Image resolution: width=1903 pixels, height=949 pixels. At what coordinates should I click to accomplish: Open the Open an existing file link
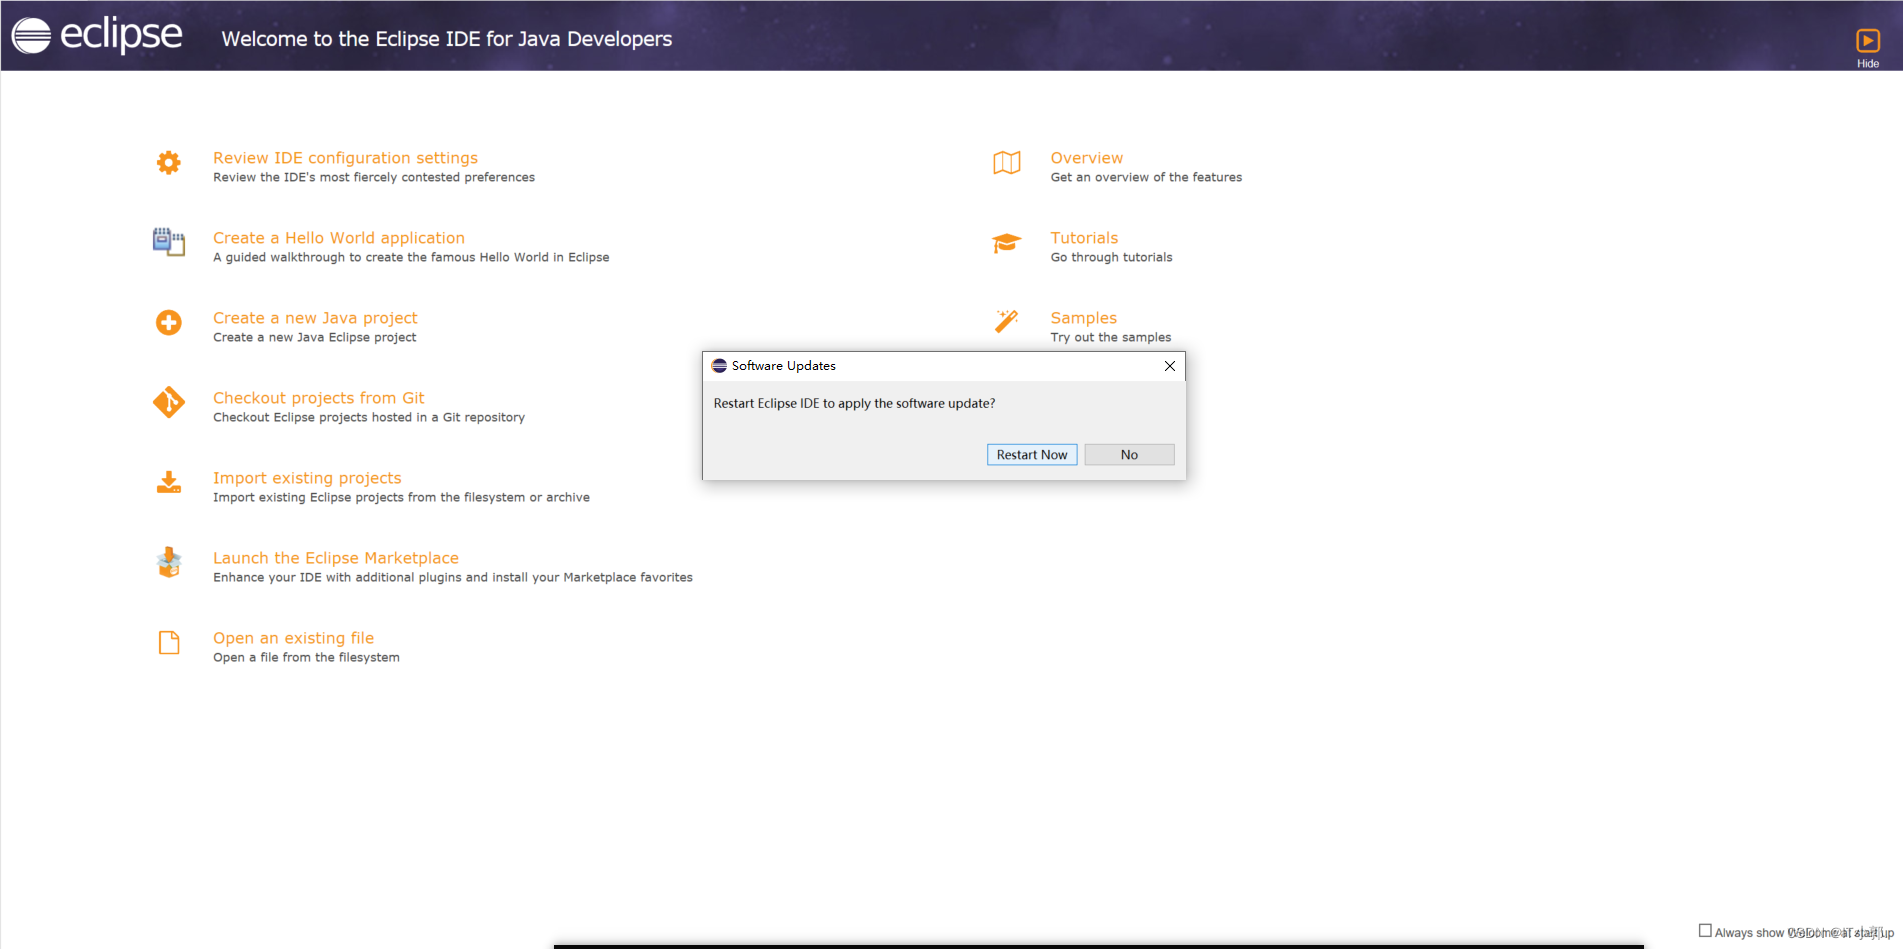(x=293, y=638)
